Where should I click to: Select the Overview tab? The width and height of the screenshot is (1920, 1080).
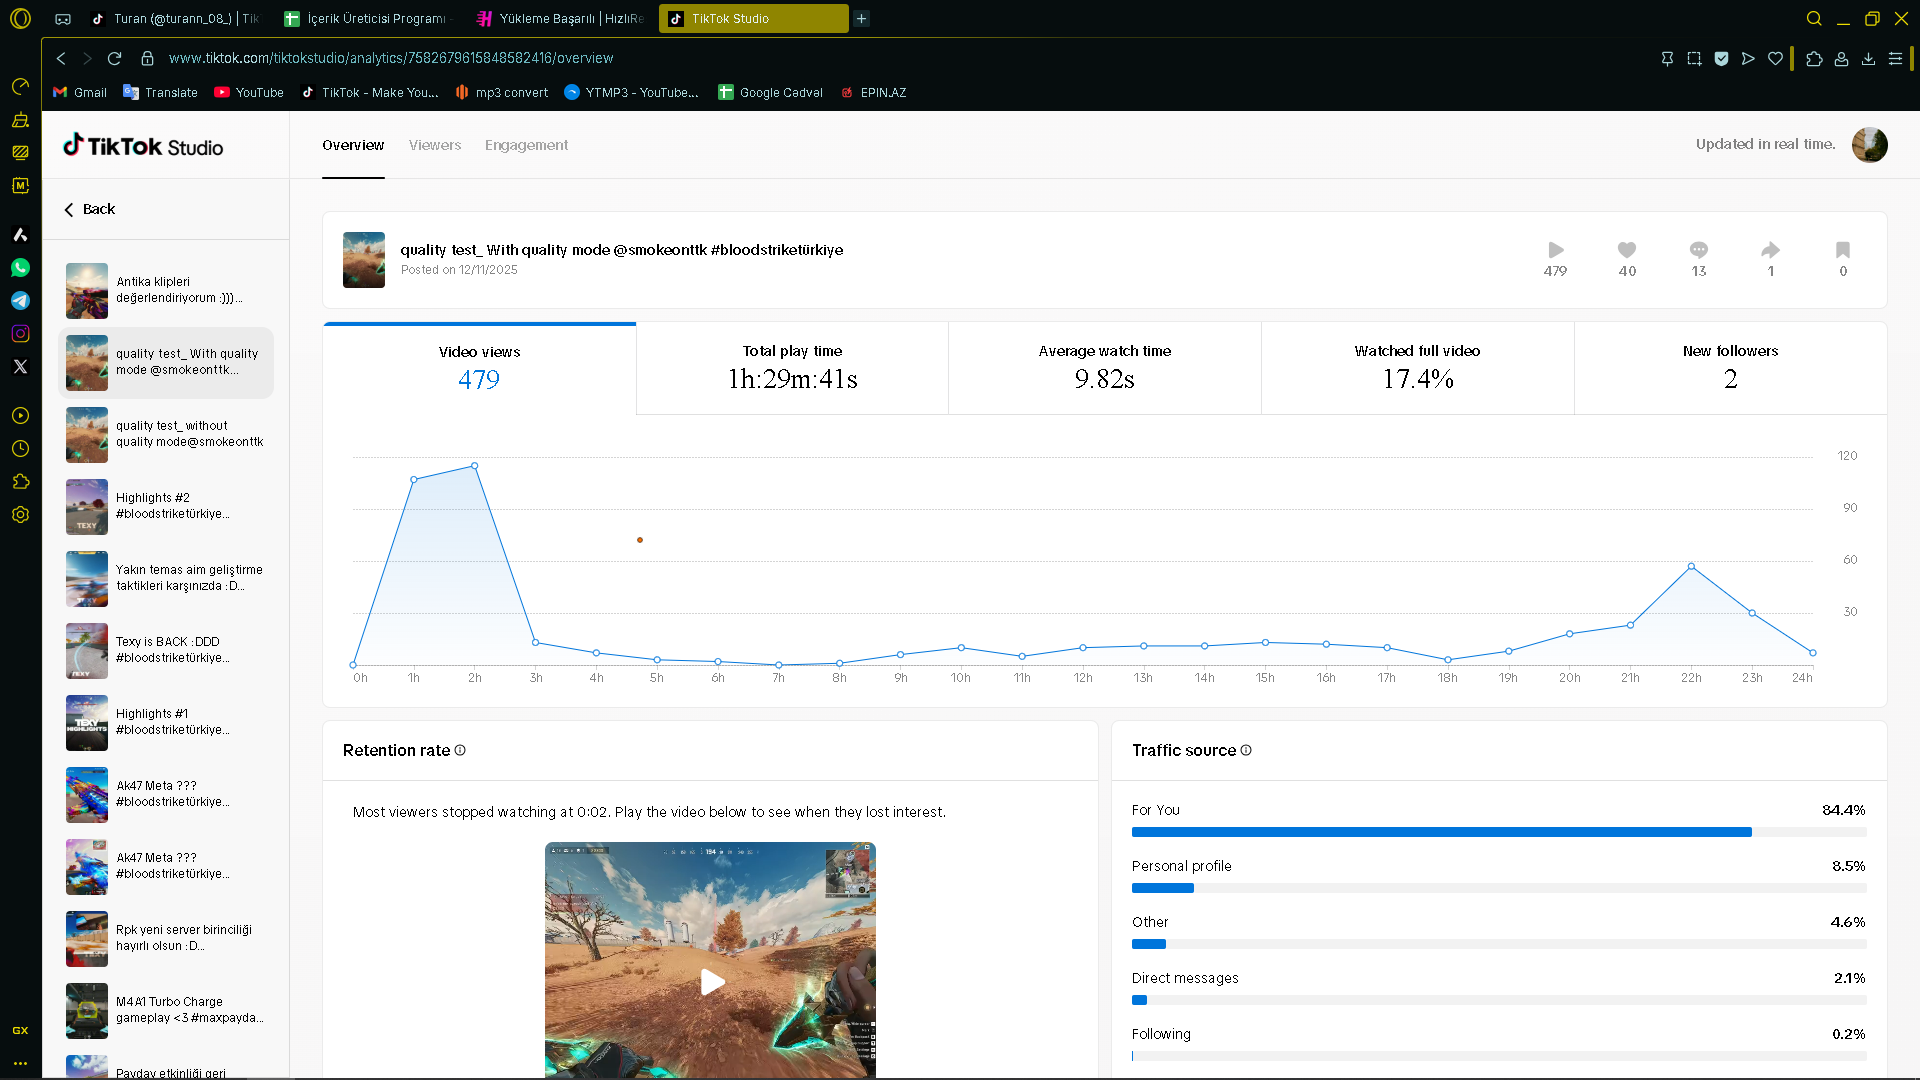[353, 145]
